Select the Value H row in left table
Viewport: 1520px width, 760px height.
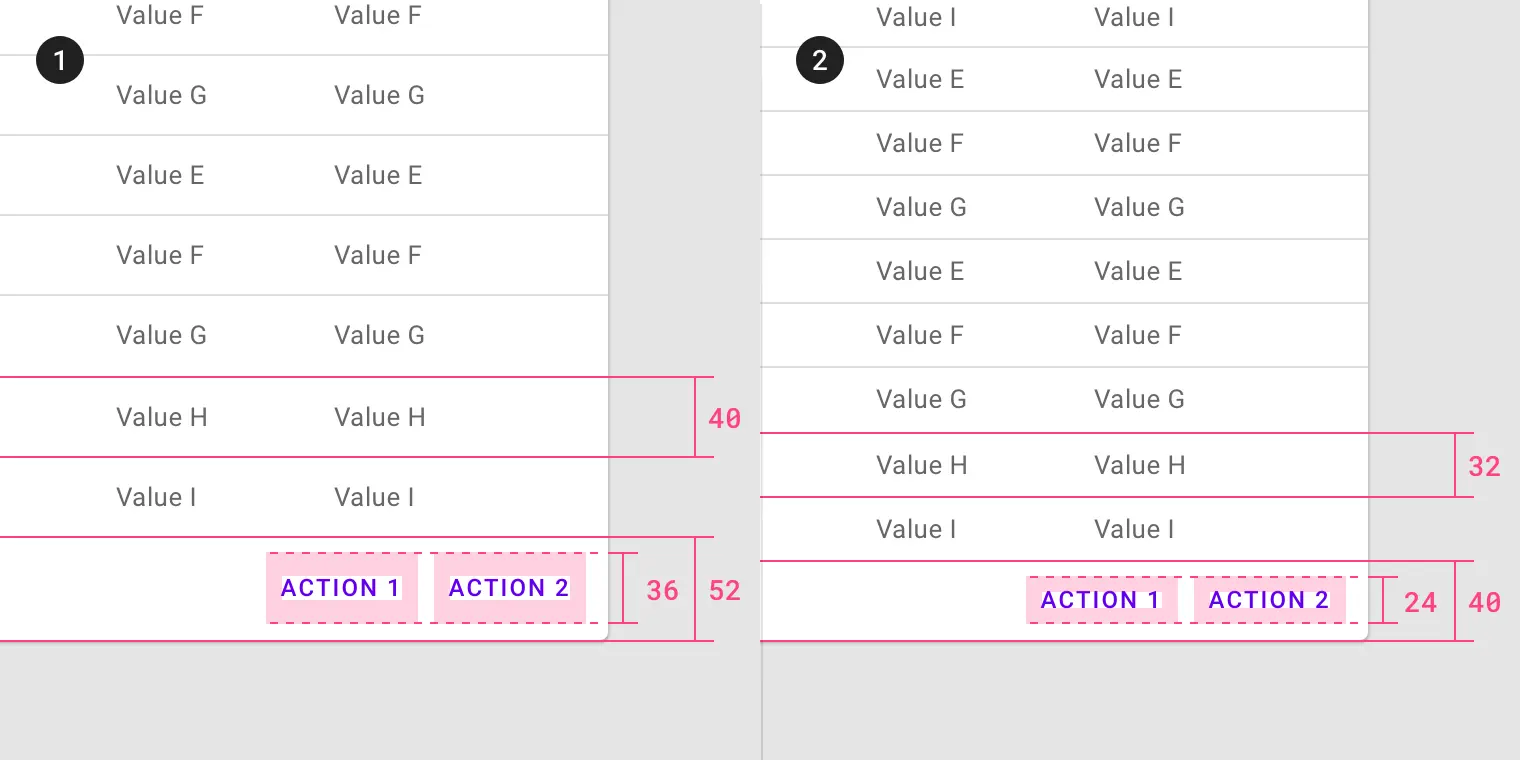point(304,417)
